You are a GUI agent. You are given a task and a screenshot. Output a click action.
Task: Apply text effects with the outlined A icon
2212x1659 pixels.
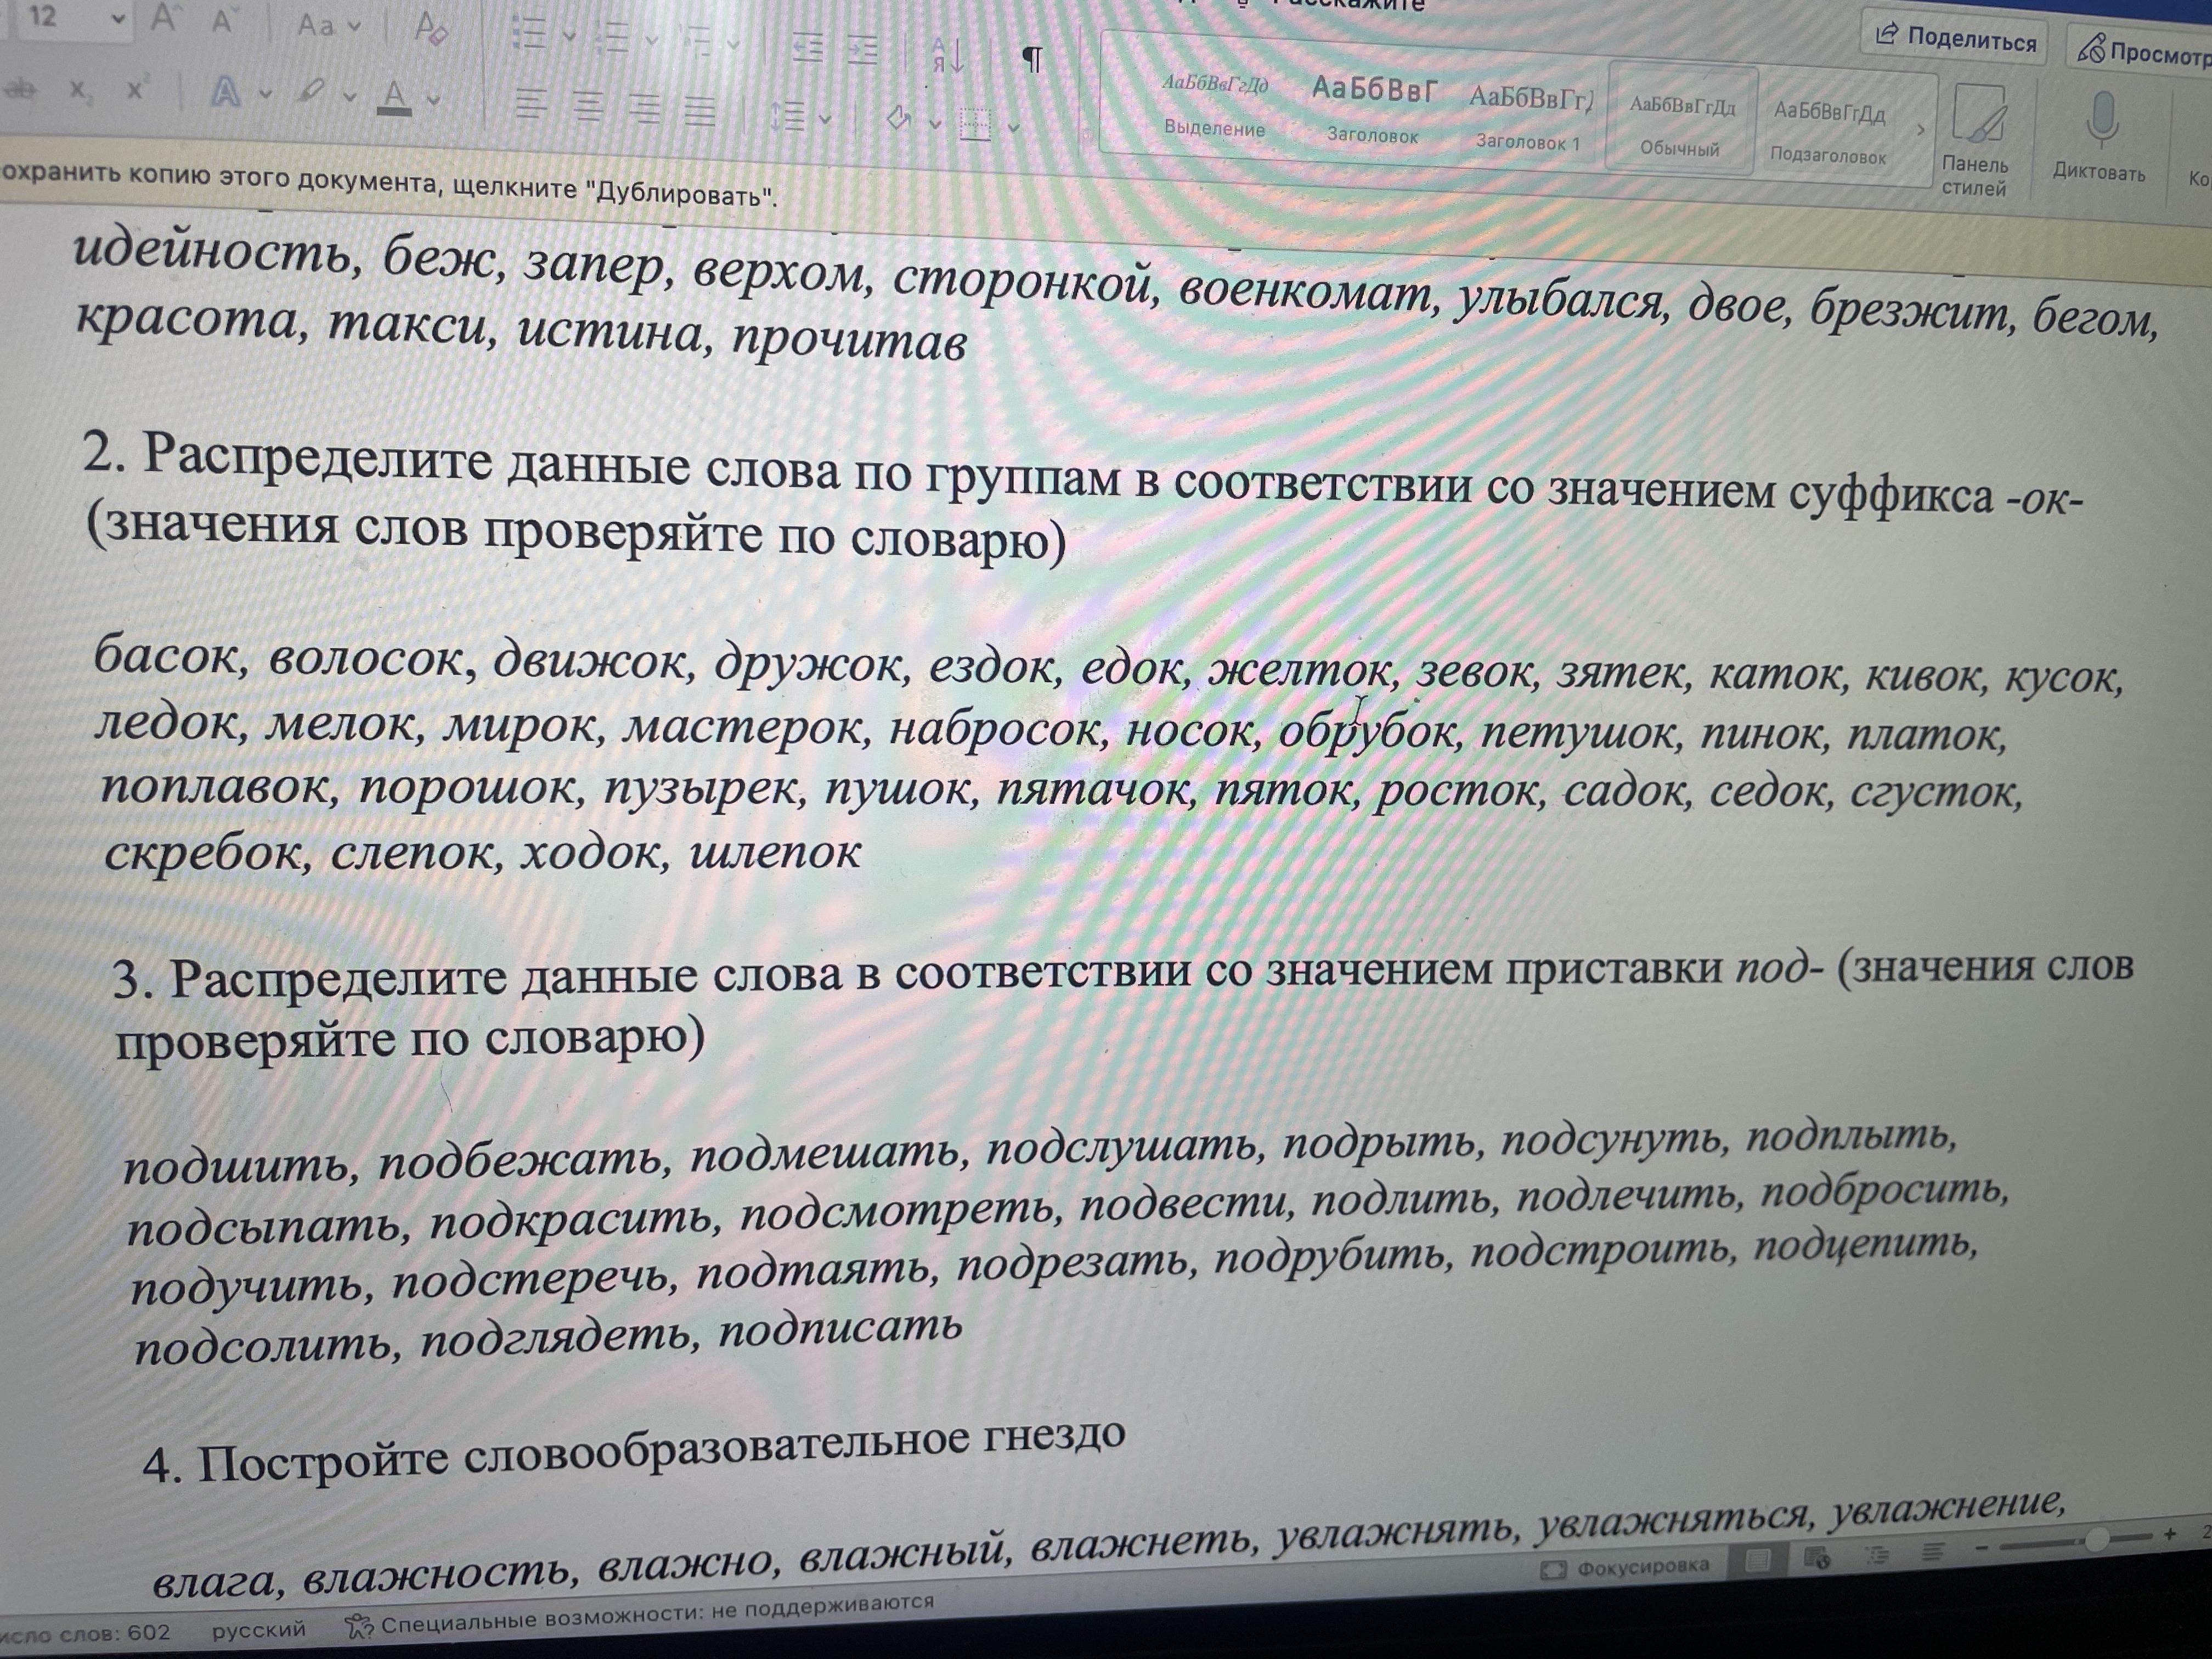coord(226,94)
